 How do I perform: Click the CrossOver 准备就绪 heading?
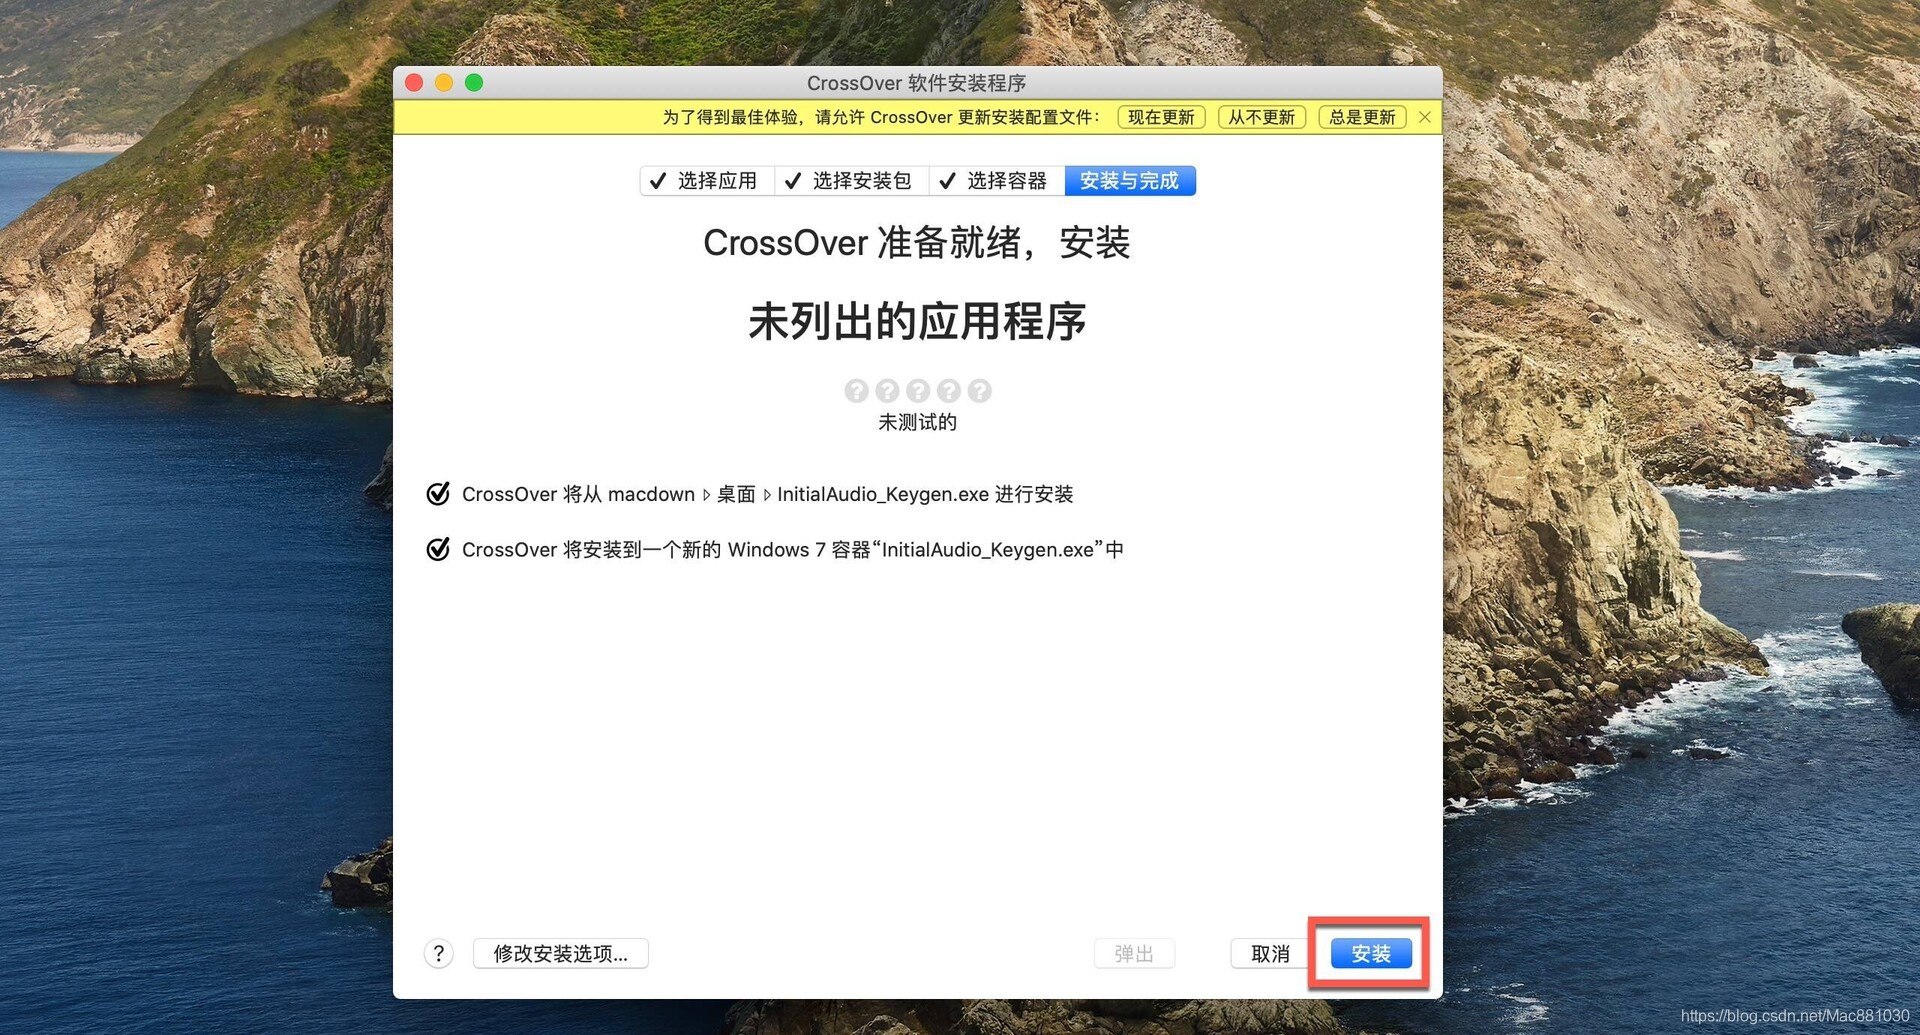[917, 243]
